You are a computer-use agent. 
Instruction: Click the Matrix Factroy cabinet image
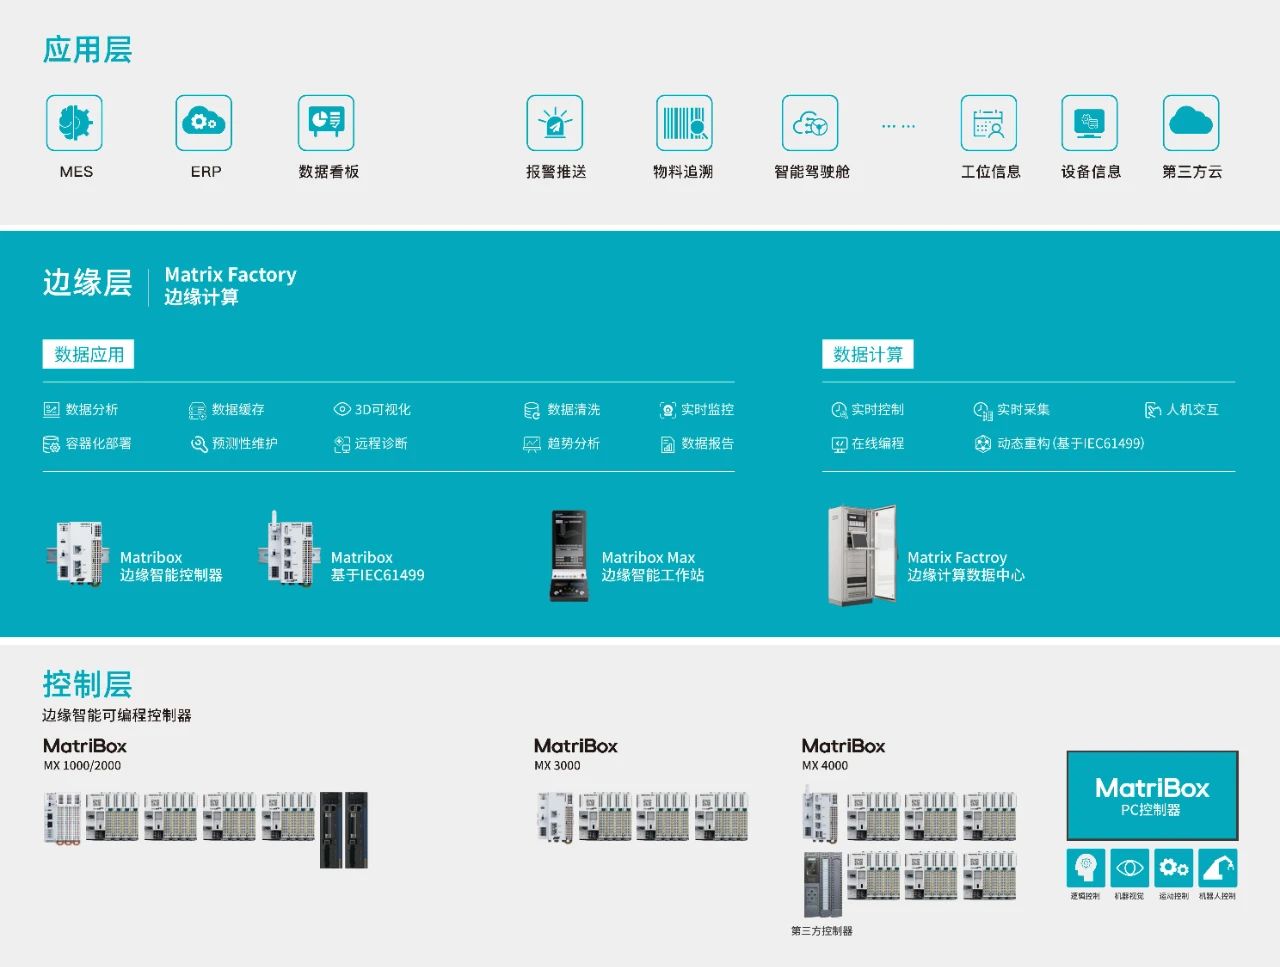tap(861, 555)
